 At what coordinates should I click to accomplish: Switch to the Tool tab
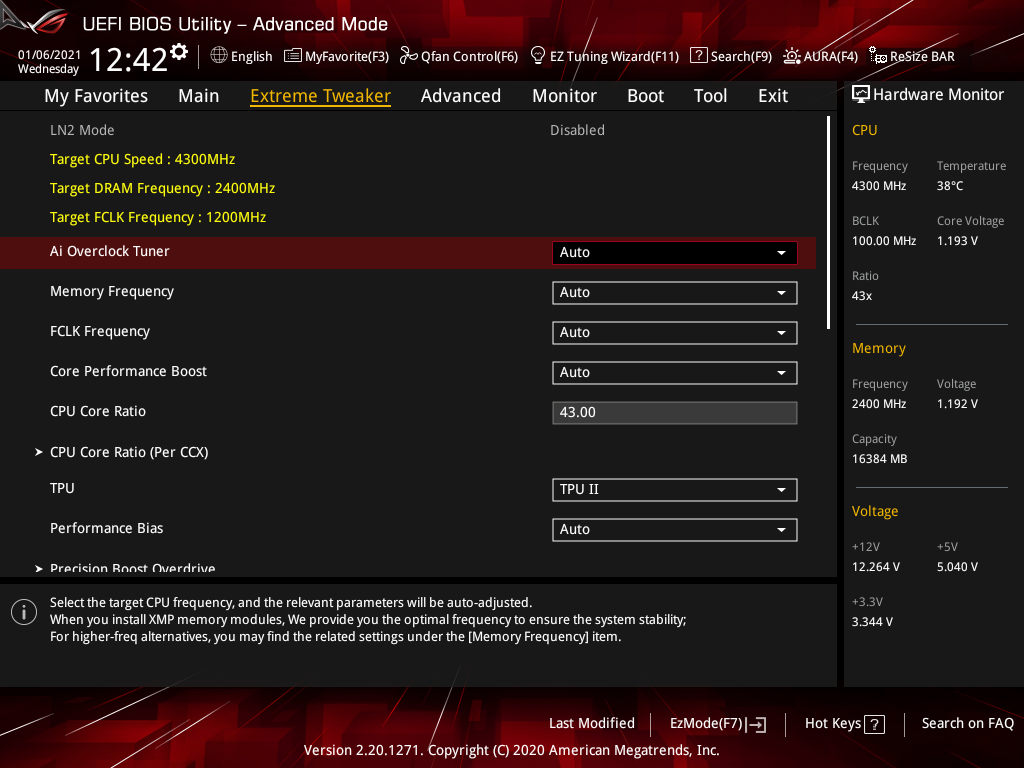tap(710, 96)
